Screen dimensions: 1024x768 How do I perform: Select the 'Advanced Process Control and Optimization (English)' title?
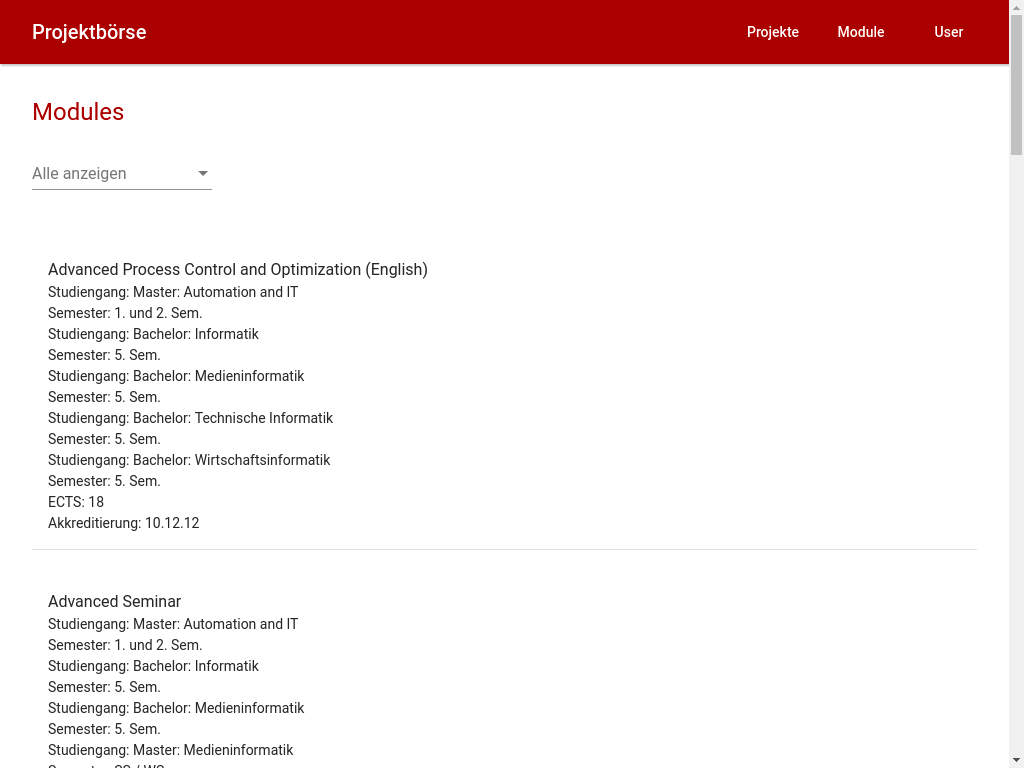pos(238,270)
